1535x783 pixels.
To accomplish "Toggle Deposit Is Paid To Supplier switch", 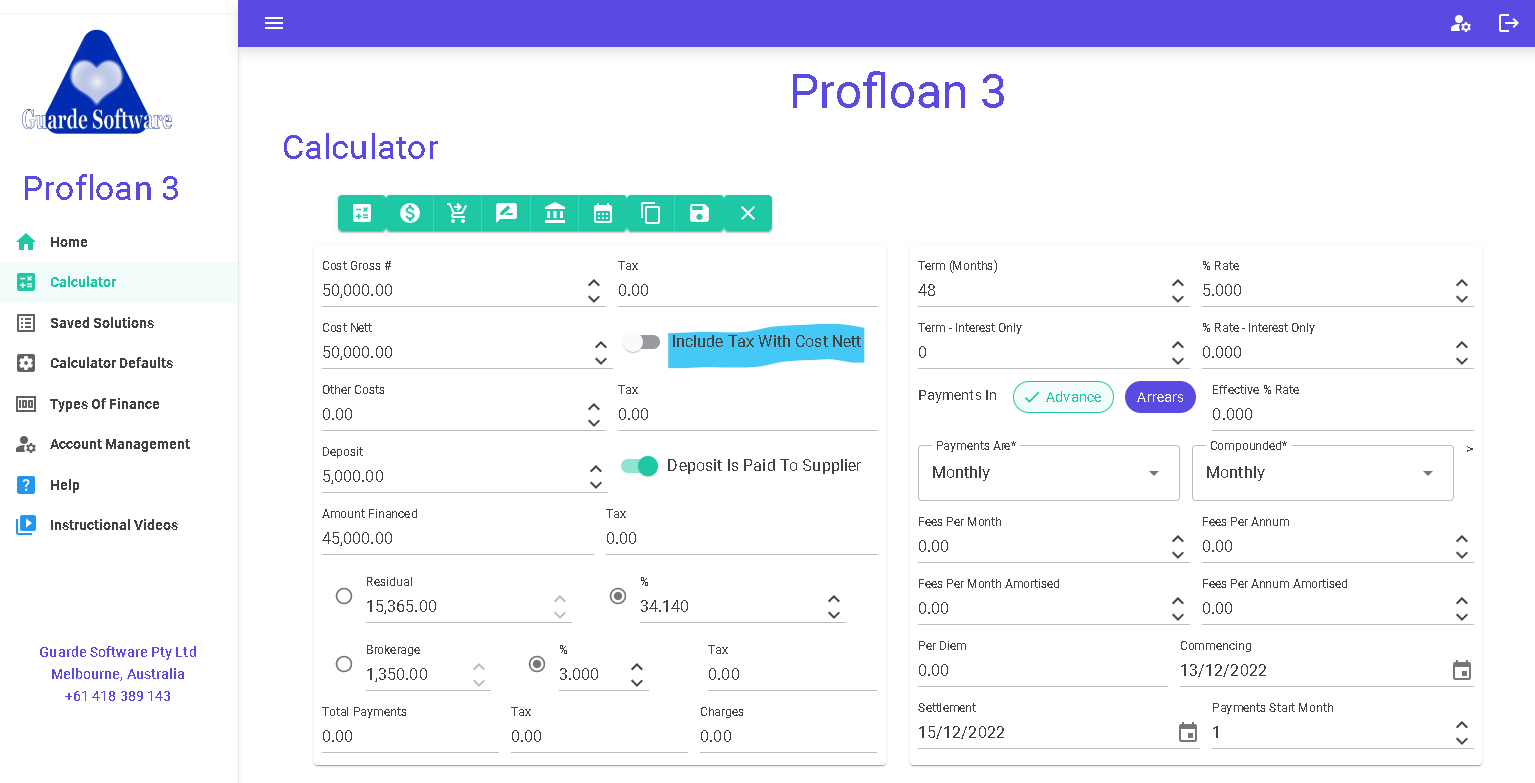I will point(640,466).
